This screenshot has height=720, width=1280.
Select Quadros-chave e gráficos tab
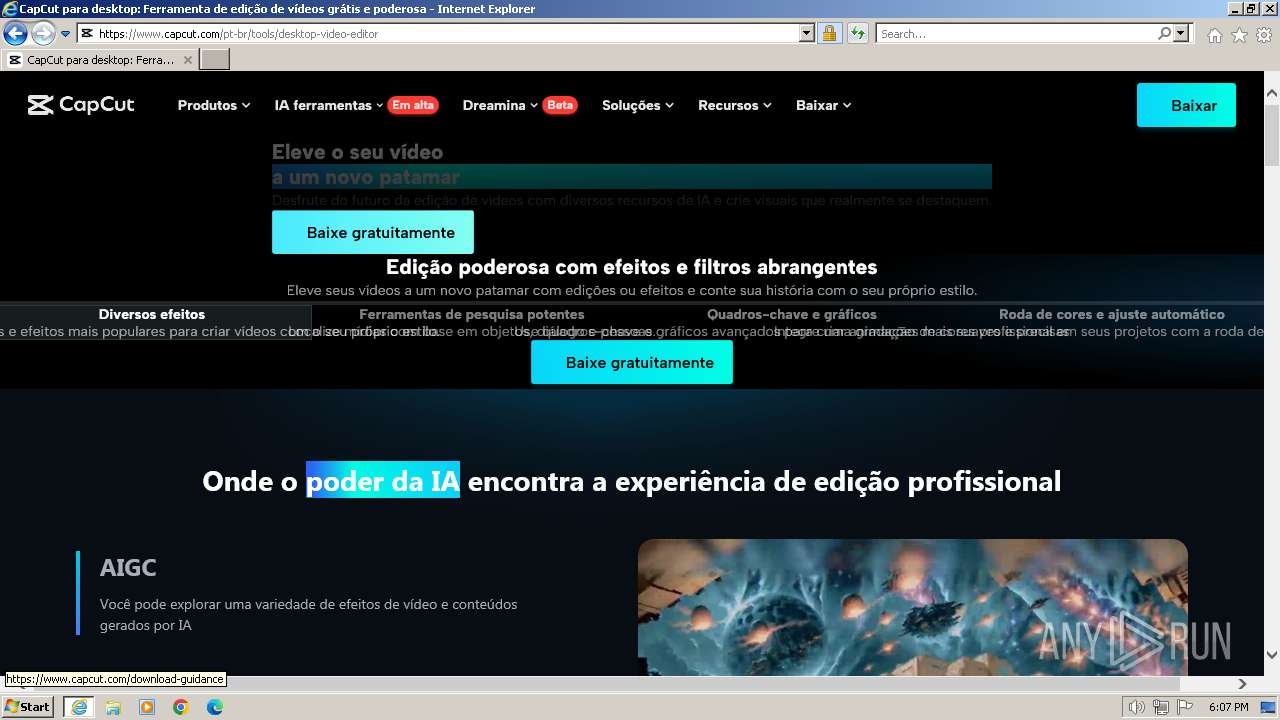792,314
